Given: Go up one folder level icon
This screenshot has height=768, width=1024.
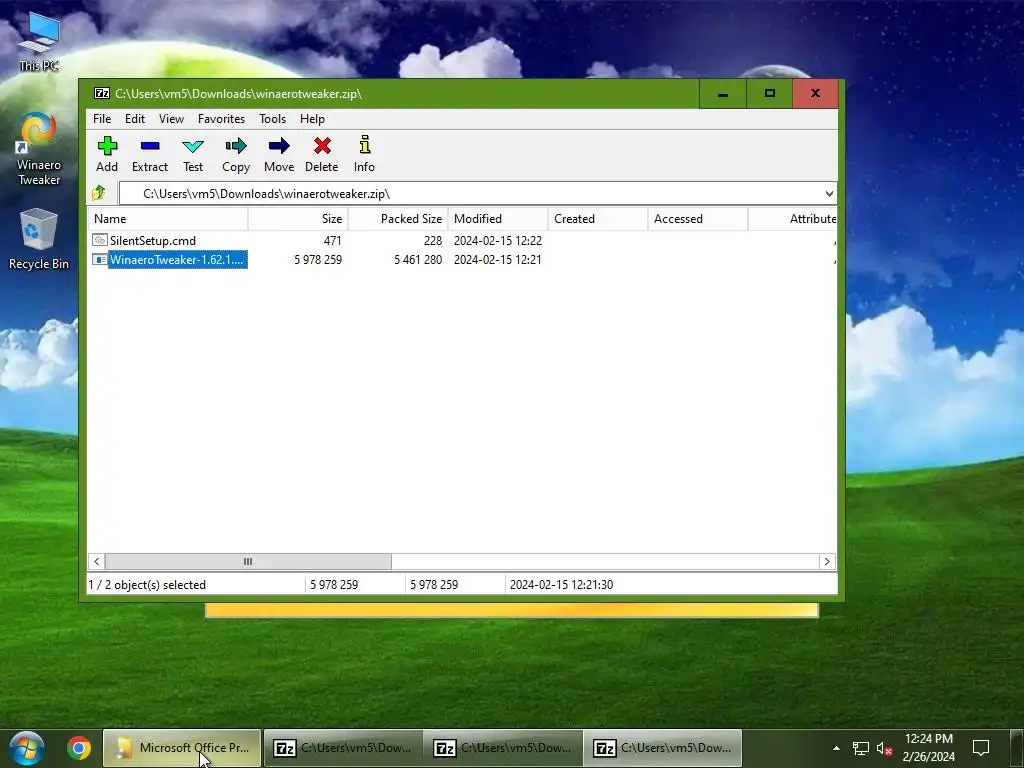Looking at the screenshot, I should click(99, 193).
